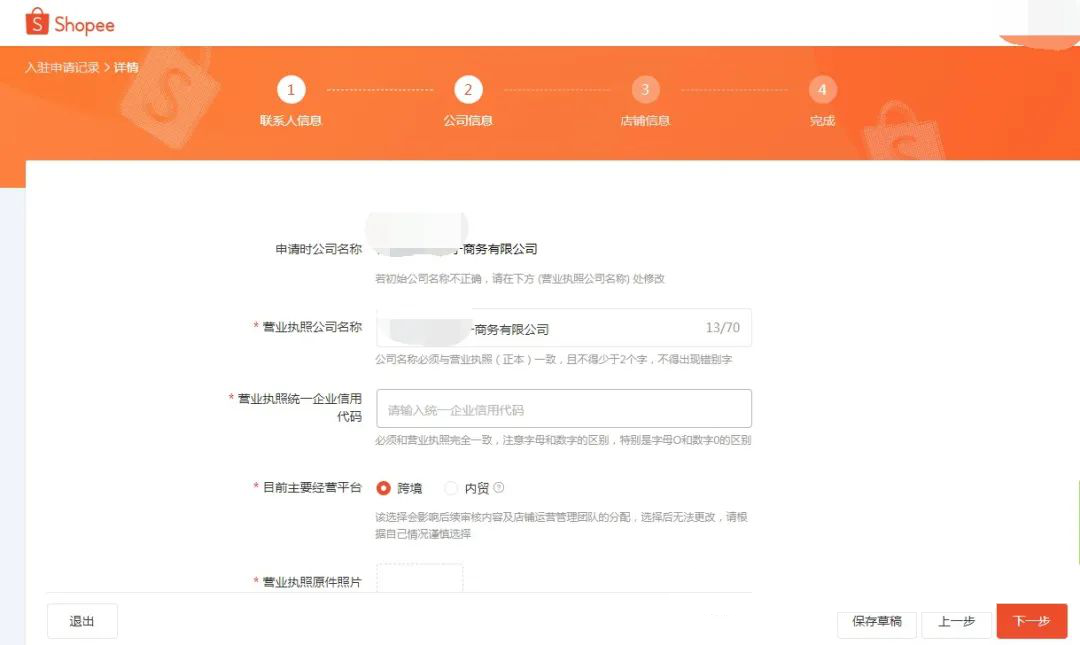Click the 目前主要经营平台 label

312,488
